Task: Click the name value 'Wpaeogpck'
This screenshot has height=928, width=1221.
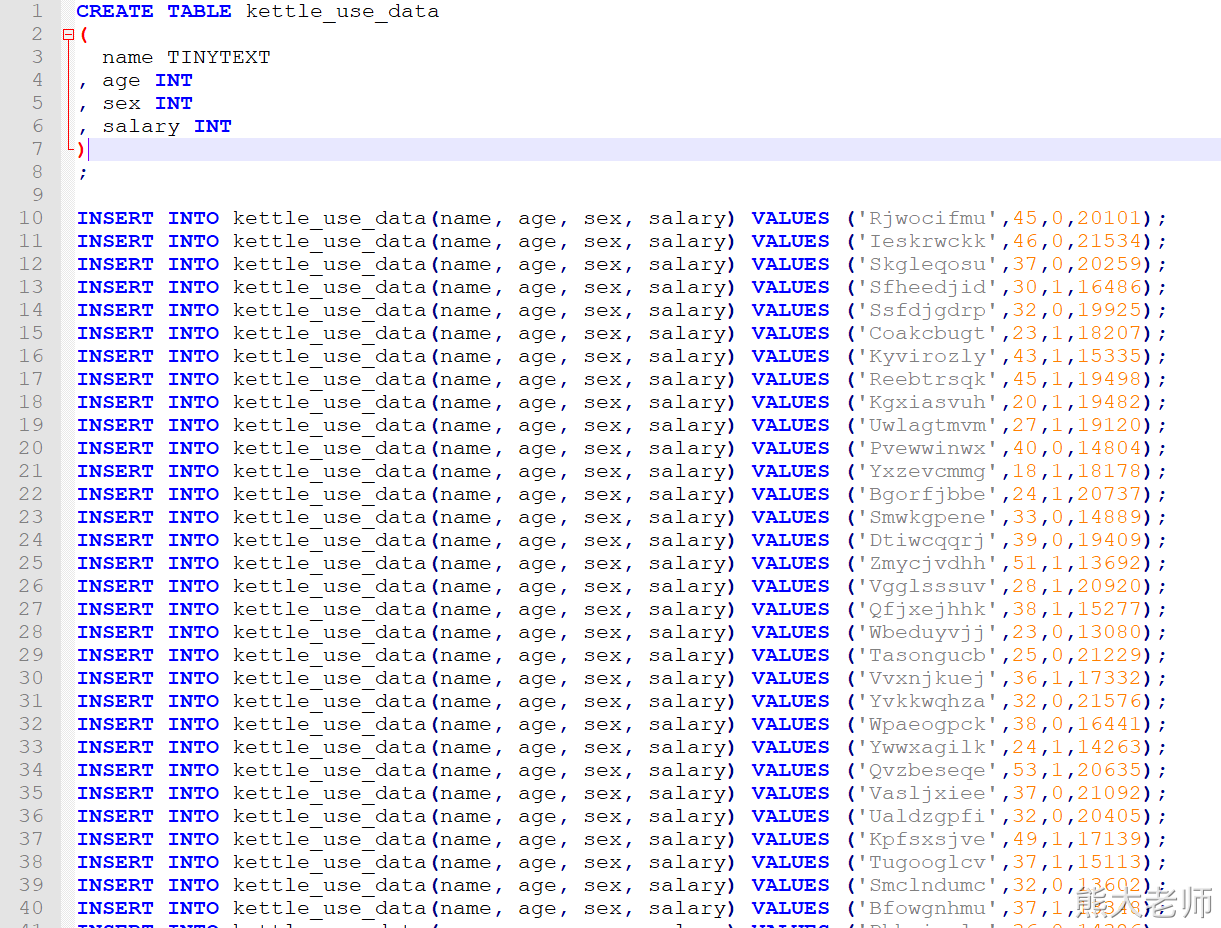Action: point(927,725)
